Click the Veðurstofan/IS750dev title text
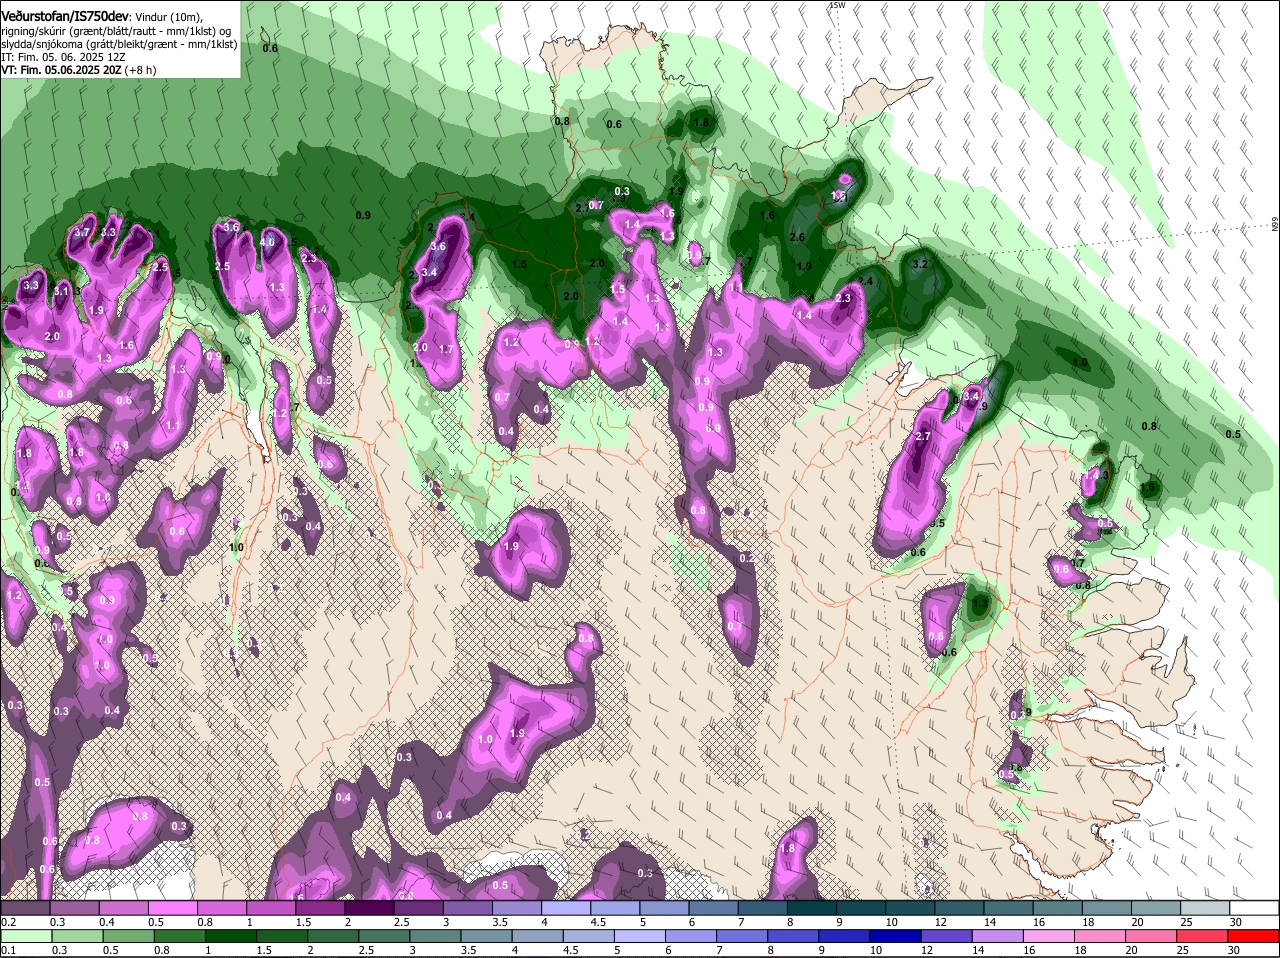The width and height of the screenshot is (1280, 958). click(65, 17)
